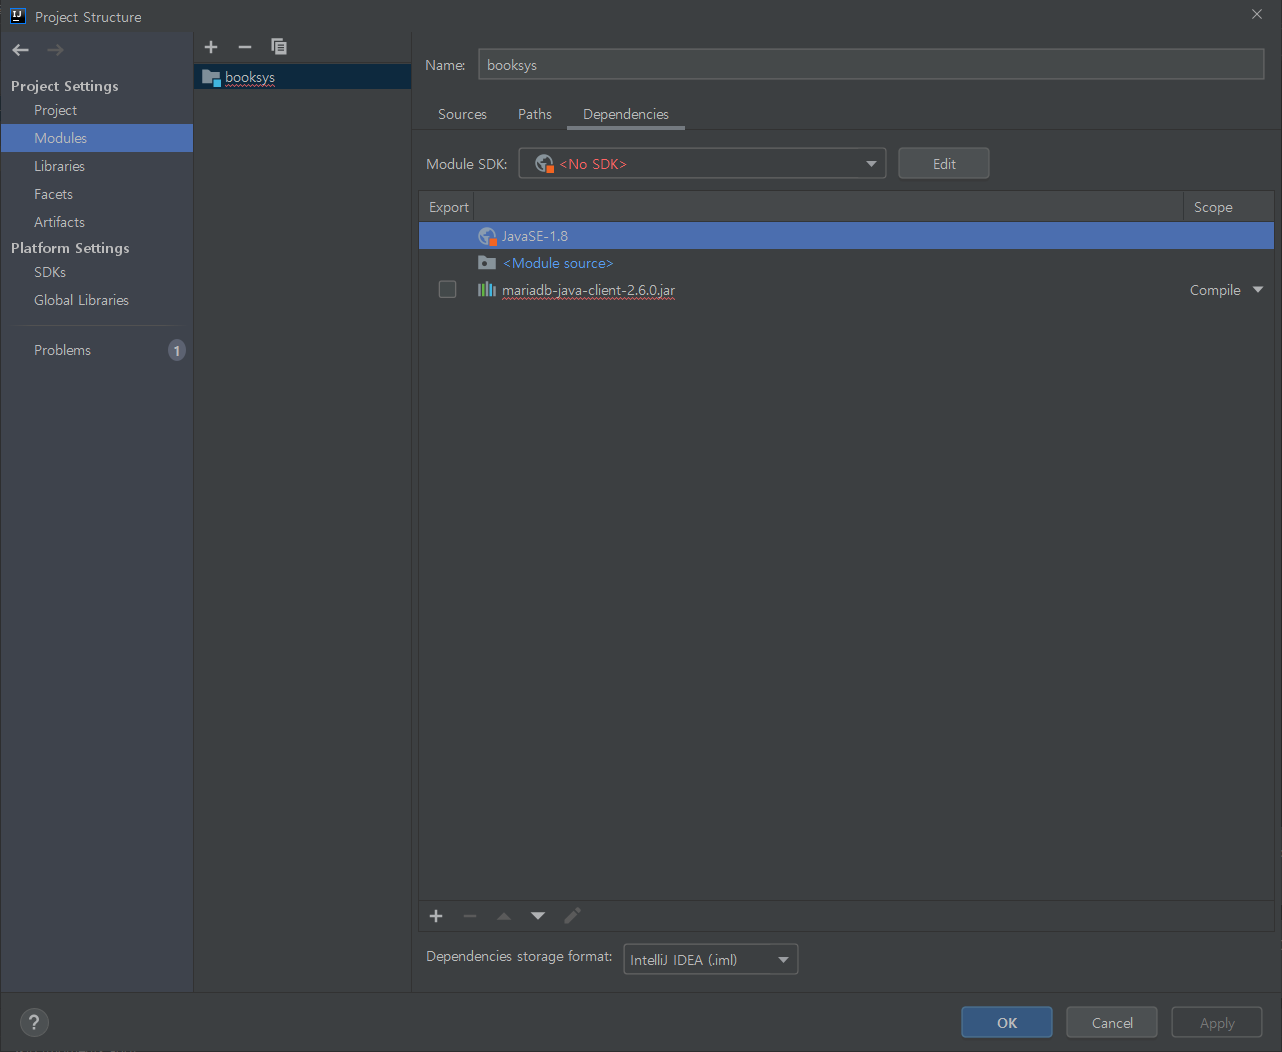Add a new module with the plus icon
The height and width of the screenshot is (1052, 1282).
click(211, 47)
